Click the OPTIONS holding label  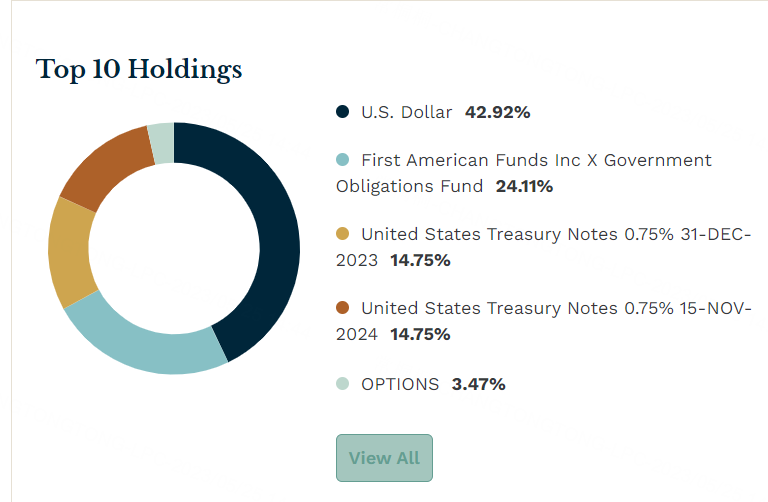[400, 384]
